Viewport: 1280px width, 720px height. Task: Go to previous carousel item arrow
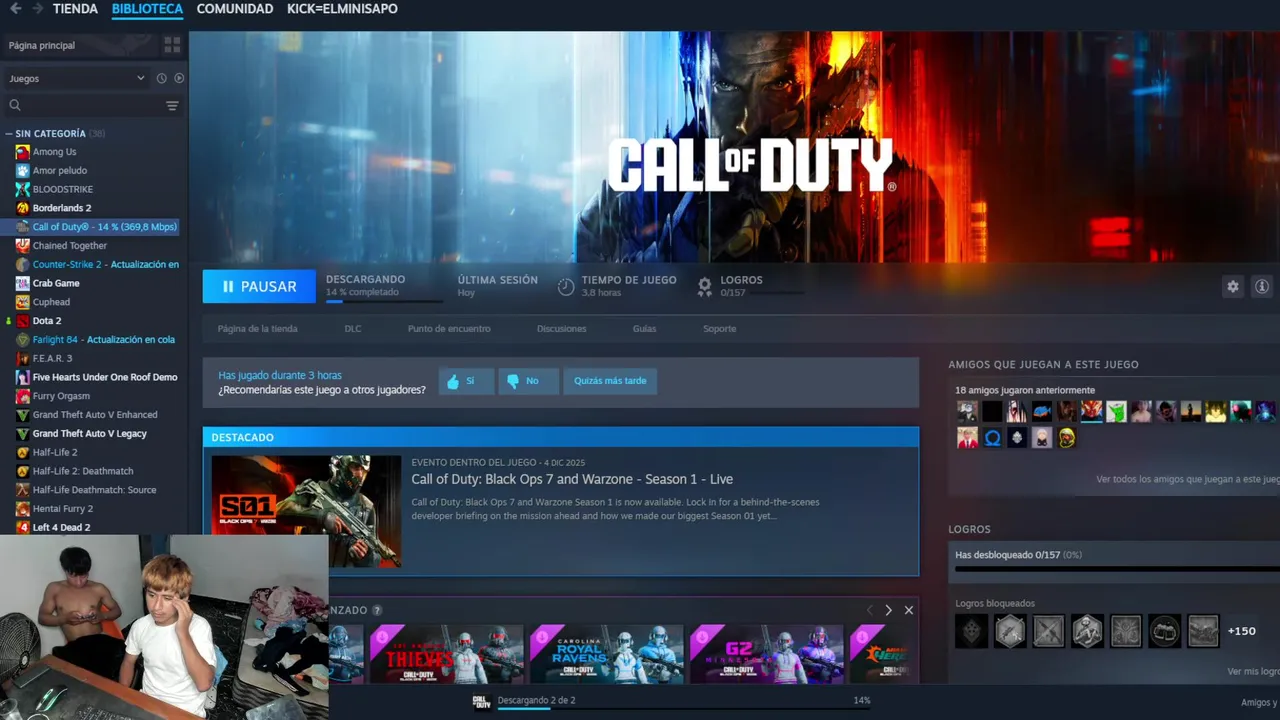coord(869,610)
